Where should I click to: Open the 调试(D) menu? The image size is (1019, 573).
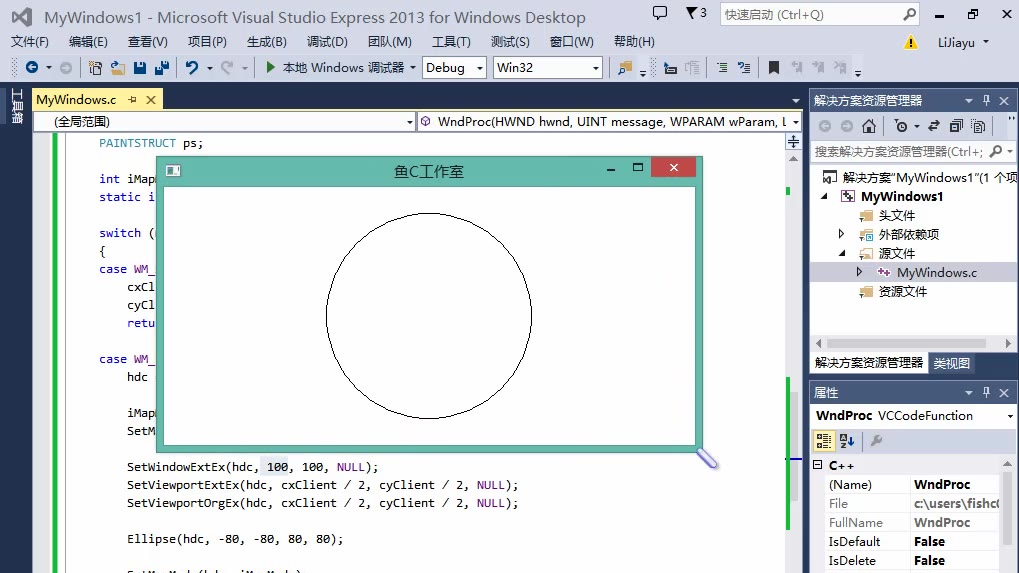click(x=327, y=42)
